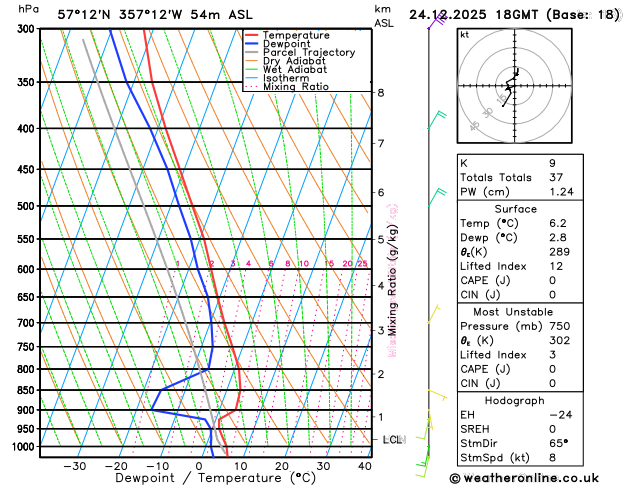Screen dimensions: 629x486
Task: Click the 40 temperature axis label
Action: point(364,467)
